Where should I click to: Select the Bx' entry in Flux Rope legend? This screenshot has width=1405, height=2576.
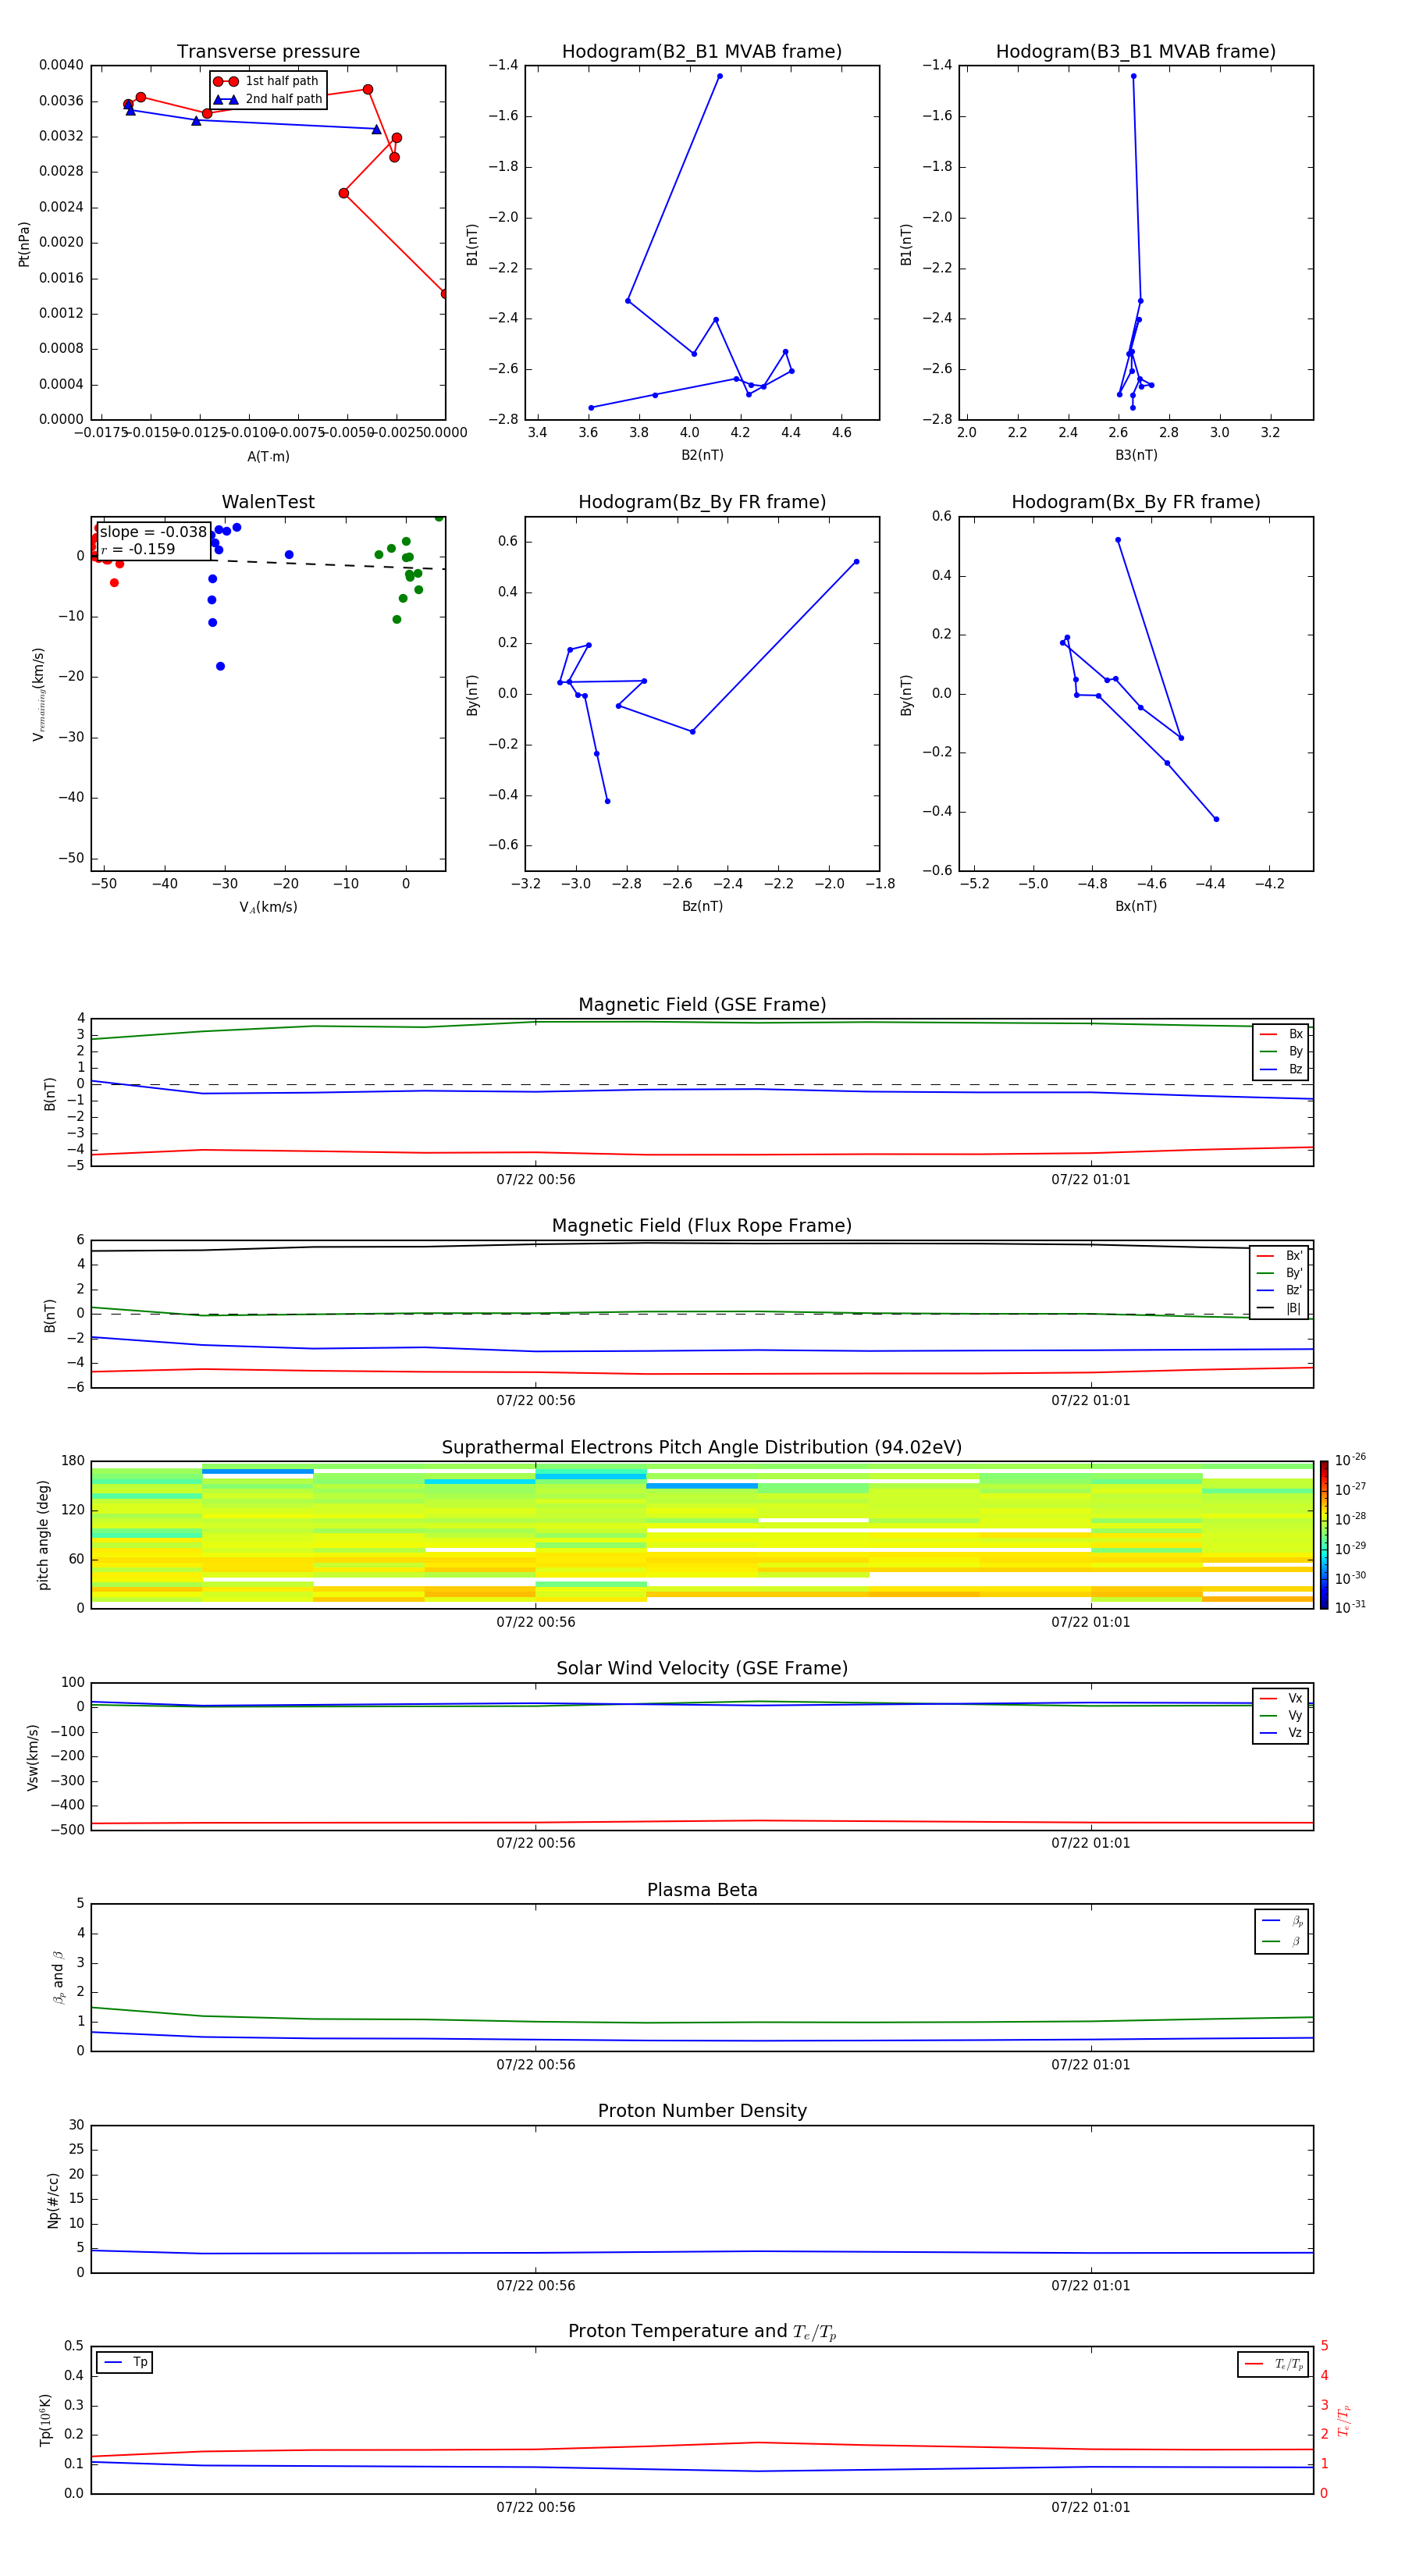click(1280, 1256)
